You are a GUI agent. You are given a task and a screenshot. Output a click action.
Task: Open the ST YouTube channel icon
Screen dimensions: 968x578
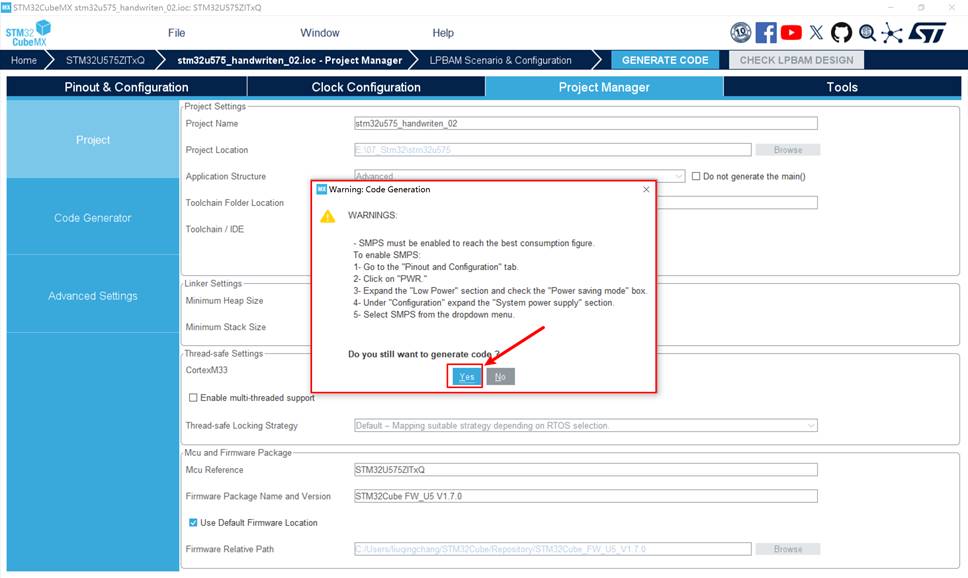click(x=791, y=32)
